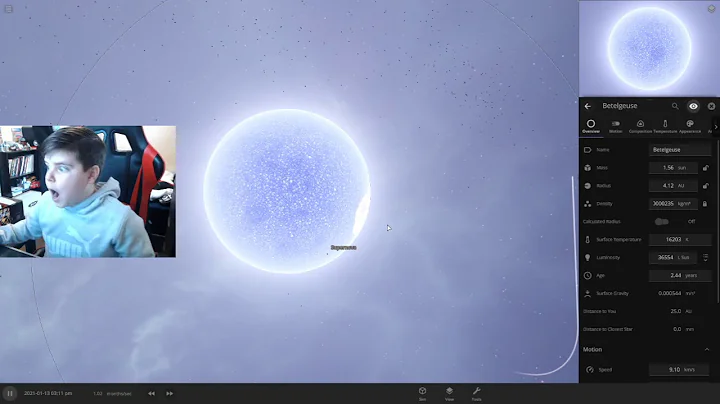Switch to the Temperature tab
This screenshot has height=404, width=720.
665,126
